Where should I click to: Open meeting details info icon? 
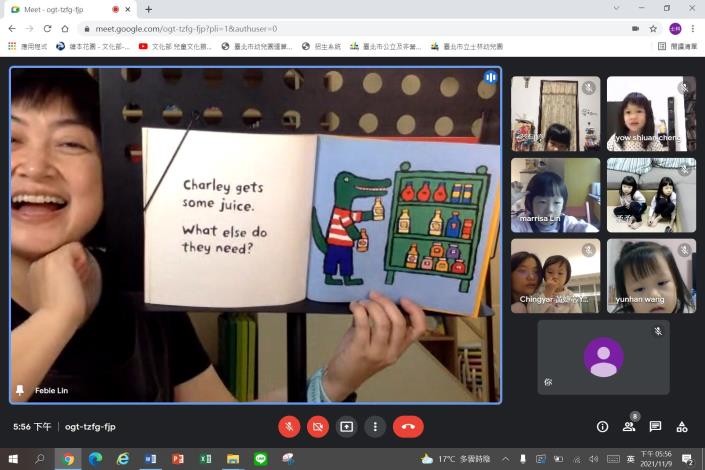tap(602, 426)
